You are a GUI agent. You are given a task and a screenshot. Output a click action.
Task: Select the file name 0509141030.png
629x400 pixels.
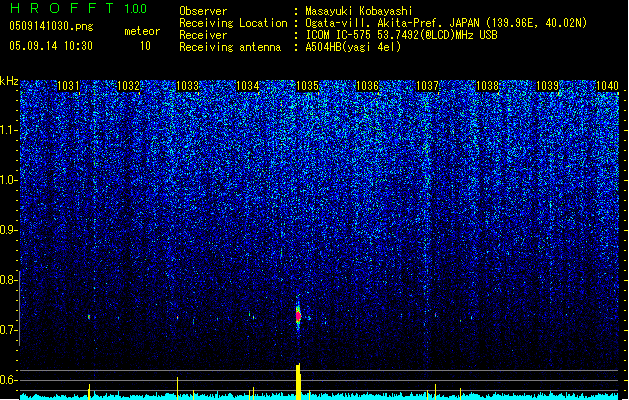(x=51, y=26)
